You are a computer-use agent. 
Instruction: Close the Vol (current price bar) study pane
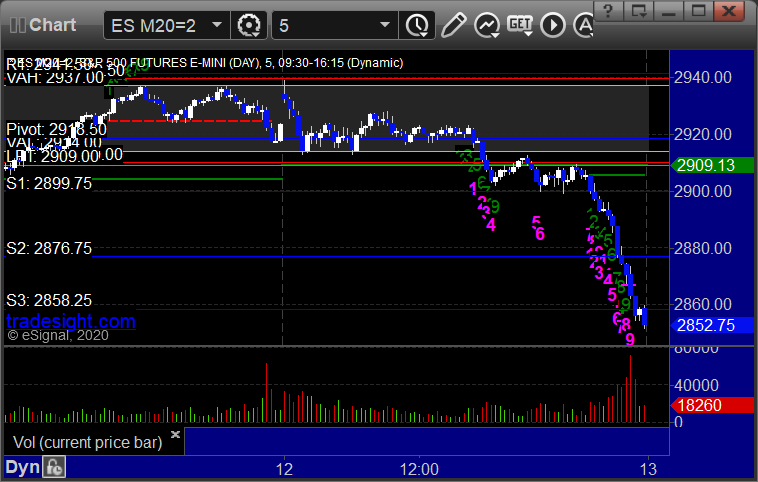tap(175, 434)
